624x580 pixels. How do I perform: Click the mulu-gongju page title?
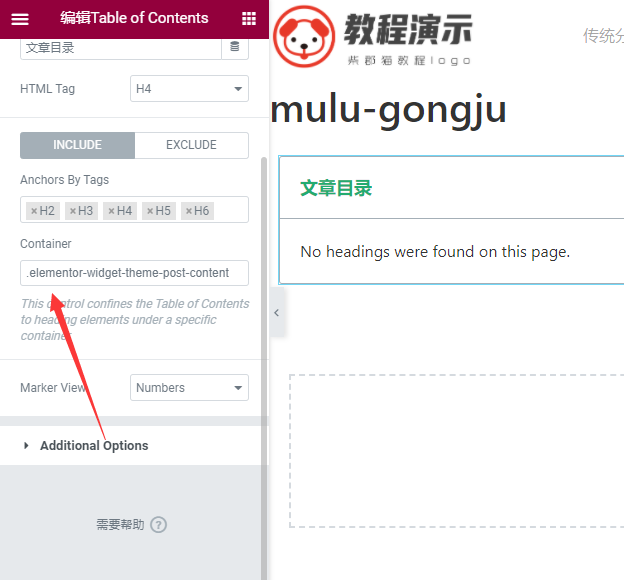(388, 109)
